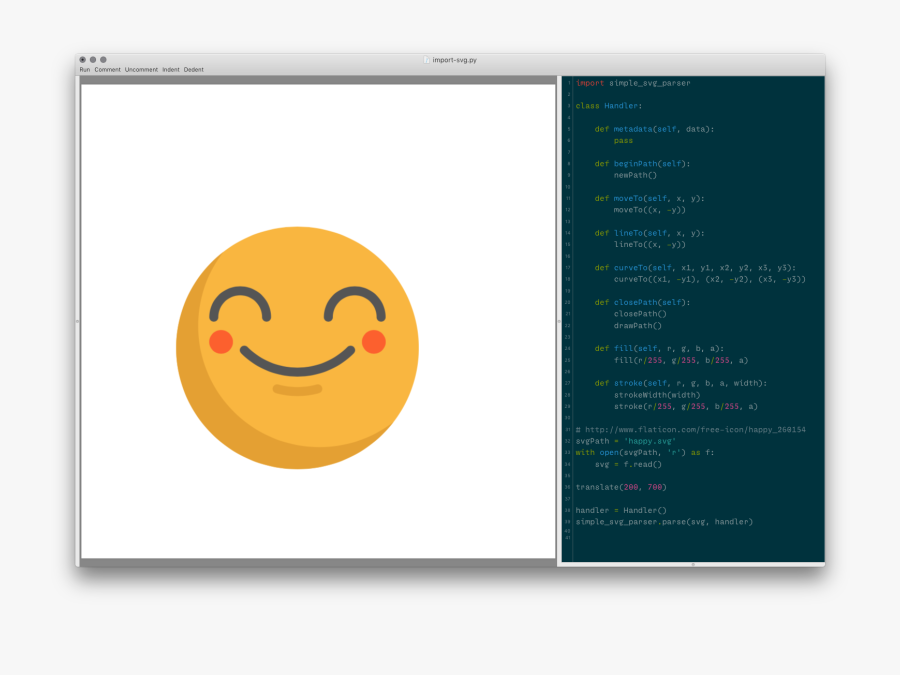Click the splitter handle between canvas and code

tap(558, 321)
